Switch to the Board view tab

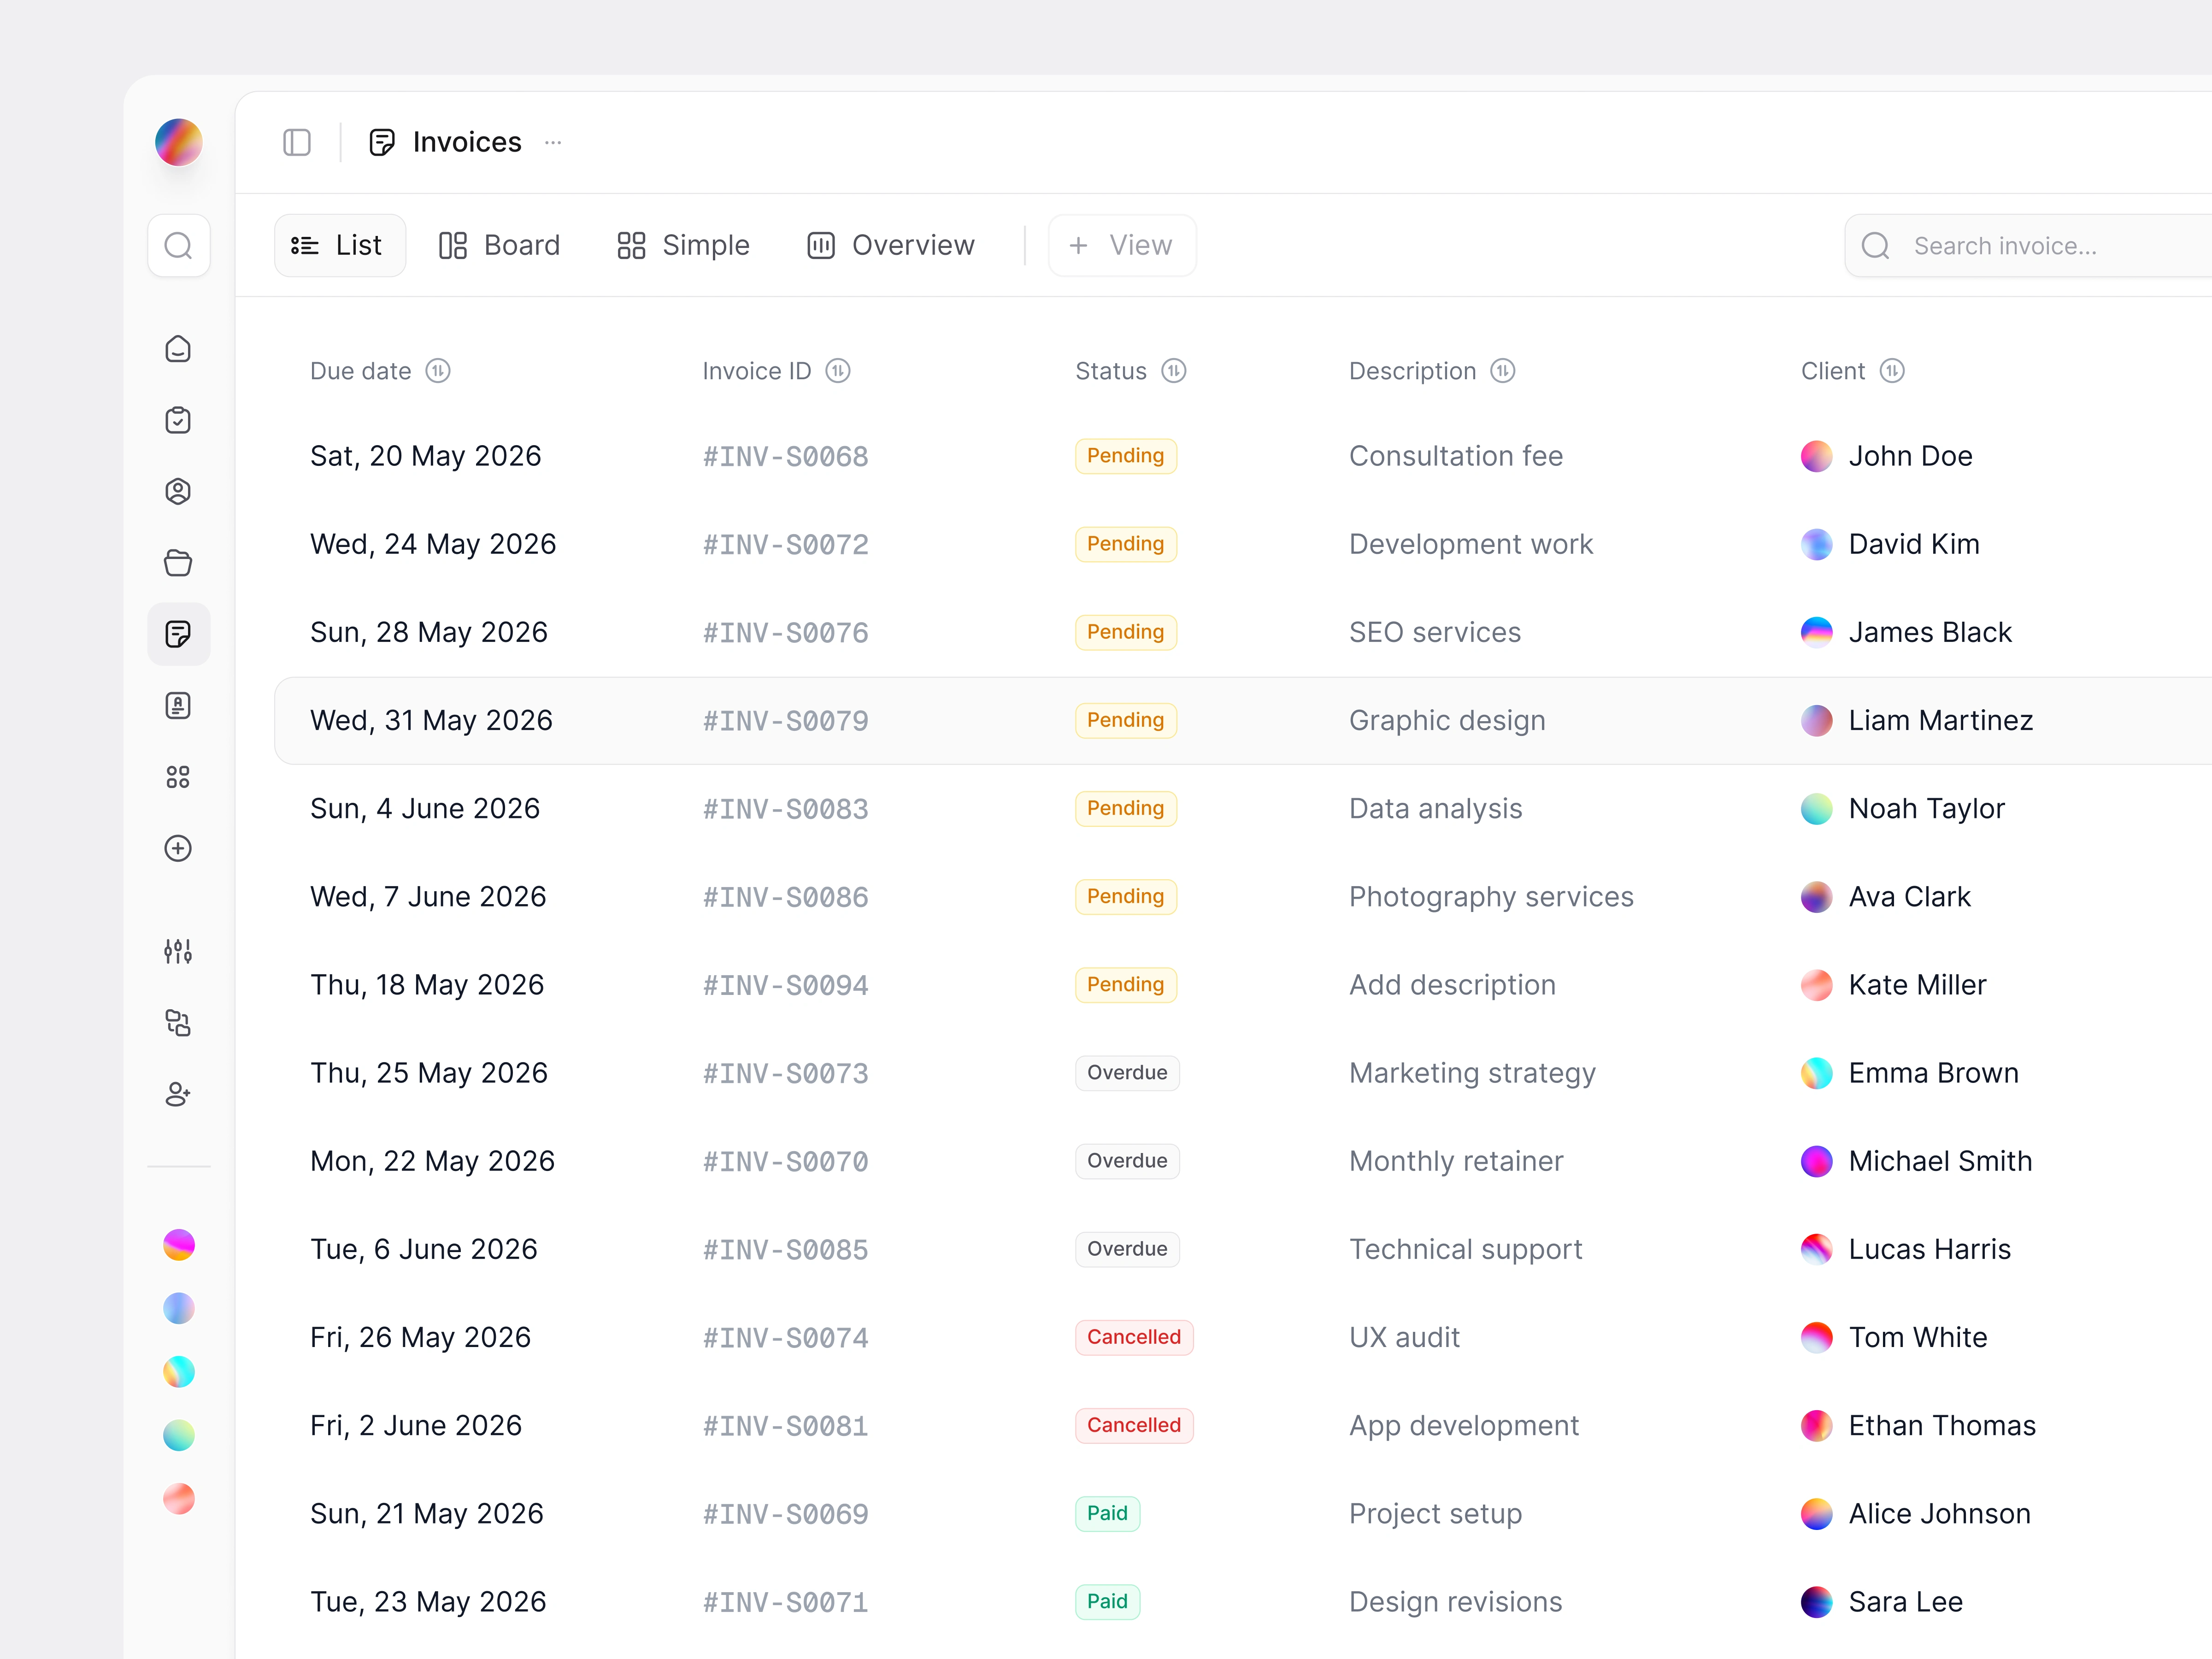(499, 245)
